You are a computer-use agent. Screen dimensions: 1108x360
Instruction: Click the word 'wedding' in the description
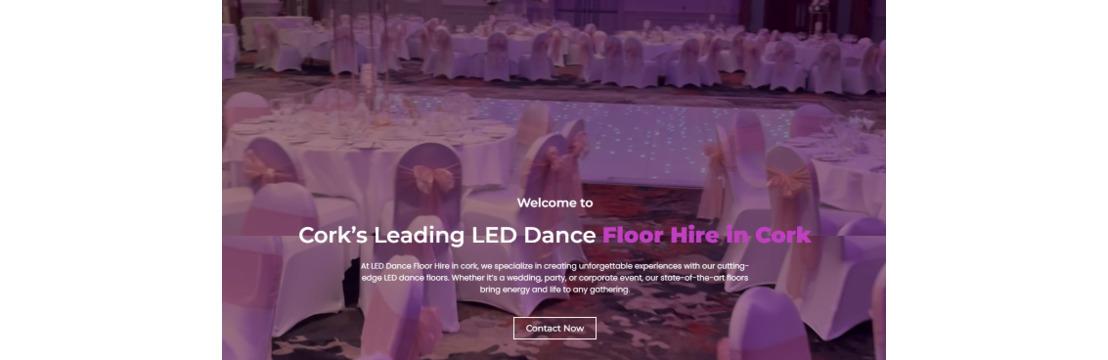[x=520, y=278]
